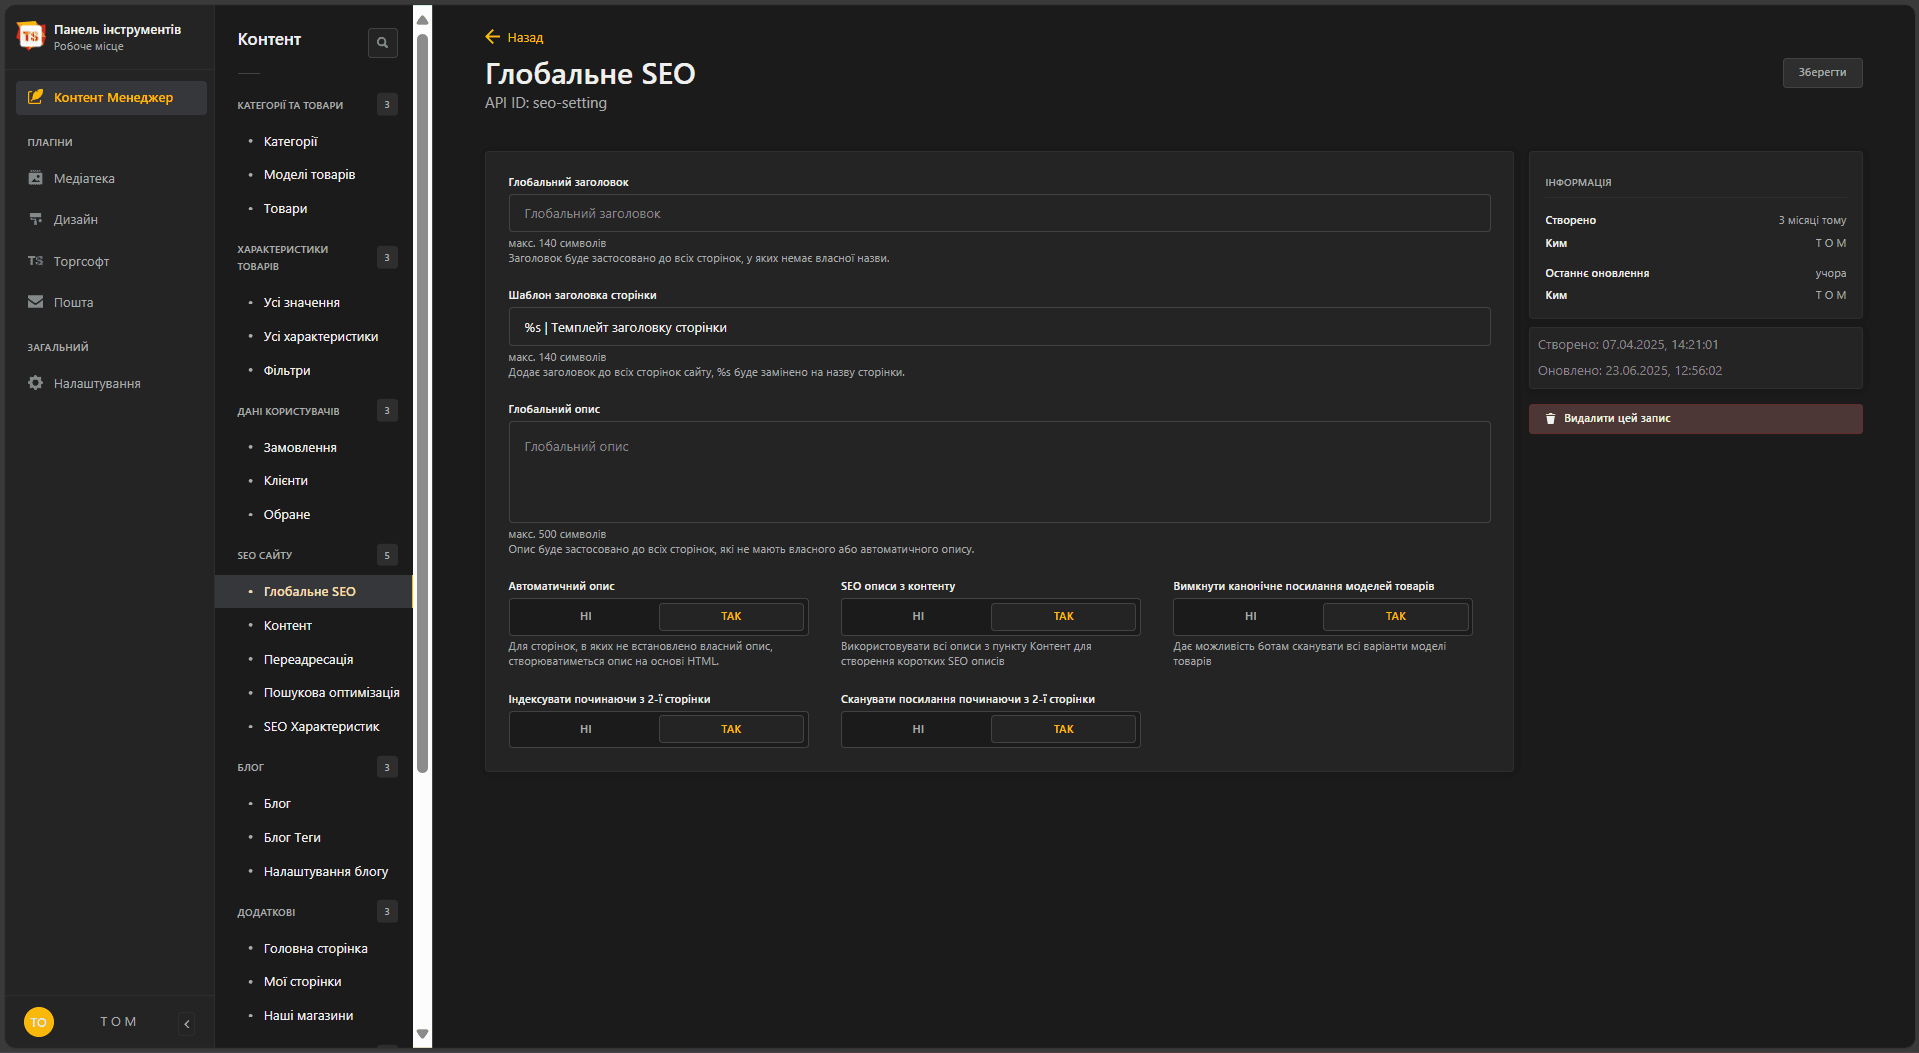Click the TO user avatar
Screen dimensions: 1919x1053
pos(38,1021)
